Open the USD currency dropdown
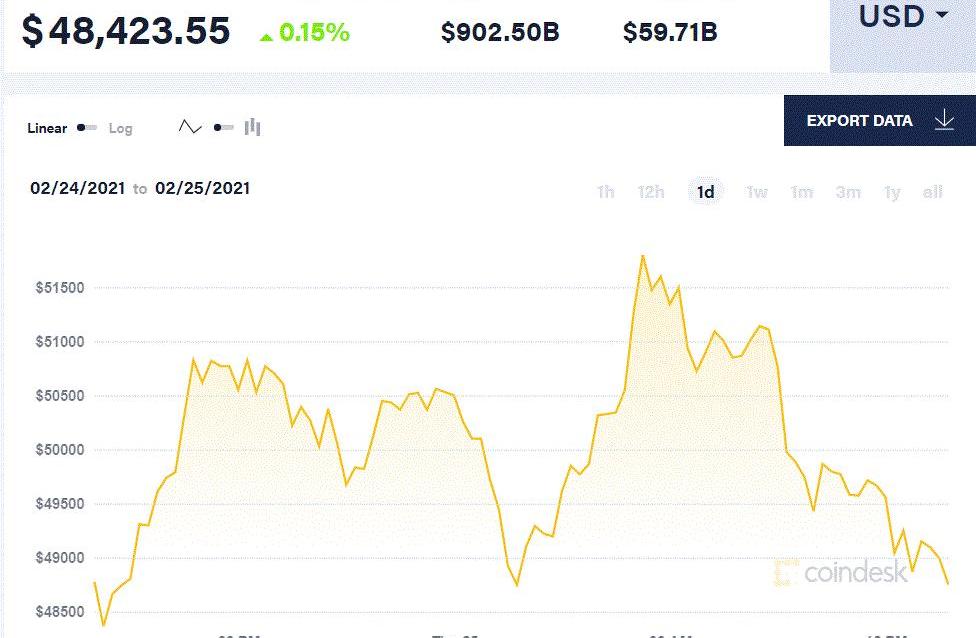 (x=903, y=17)
